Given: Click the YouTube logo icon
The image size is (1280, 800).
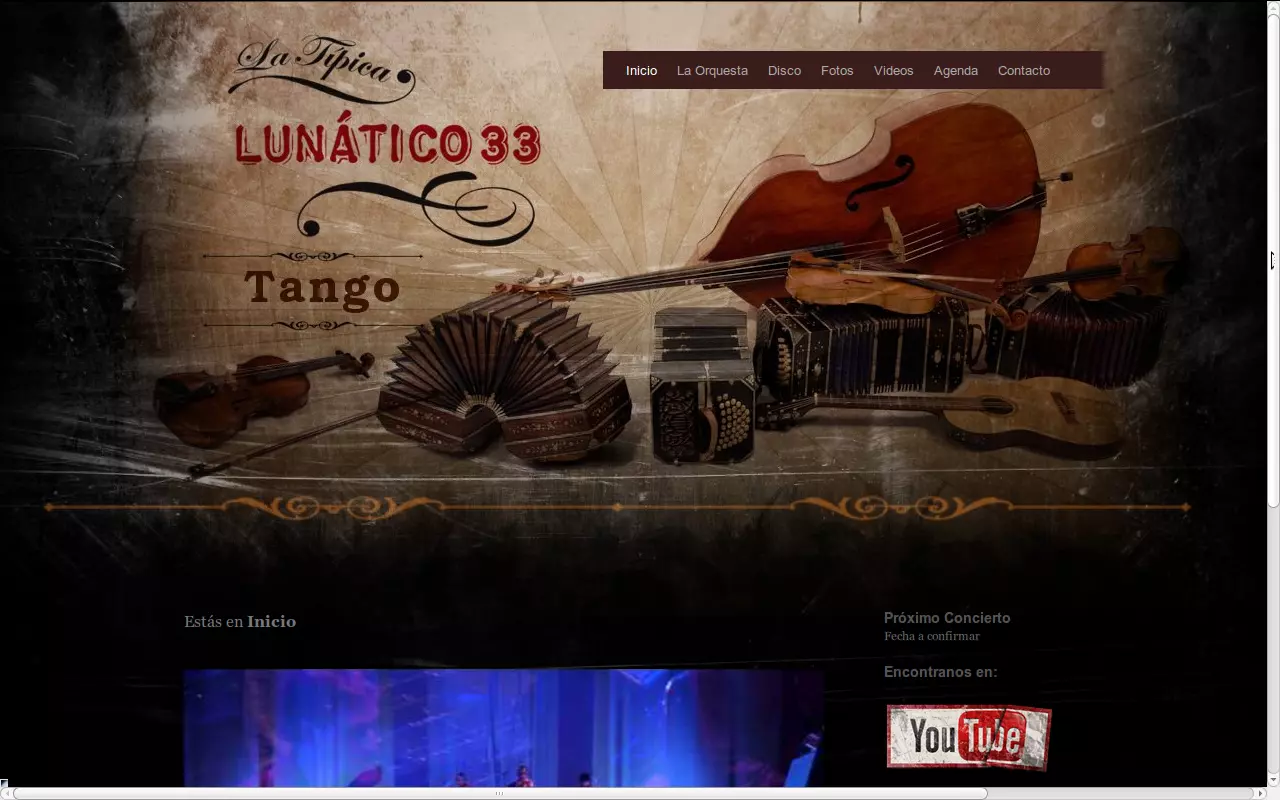Looking at the screenshot, I should pyautogui.click(x=968, y=737).
